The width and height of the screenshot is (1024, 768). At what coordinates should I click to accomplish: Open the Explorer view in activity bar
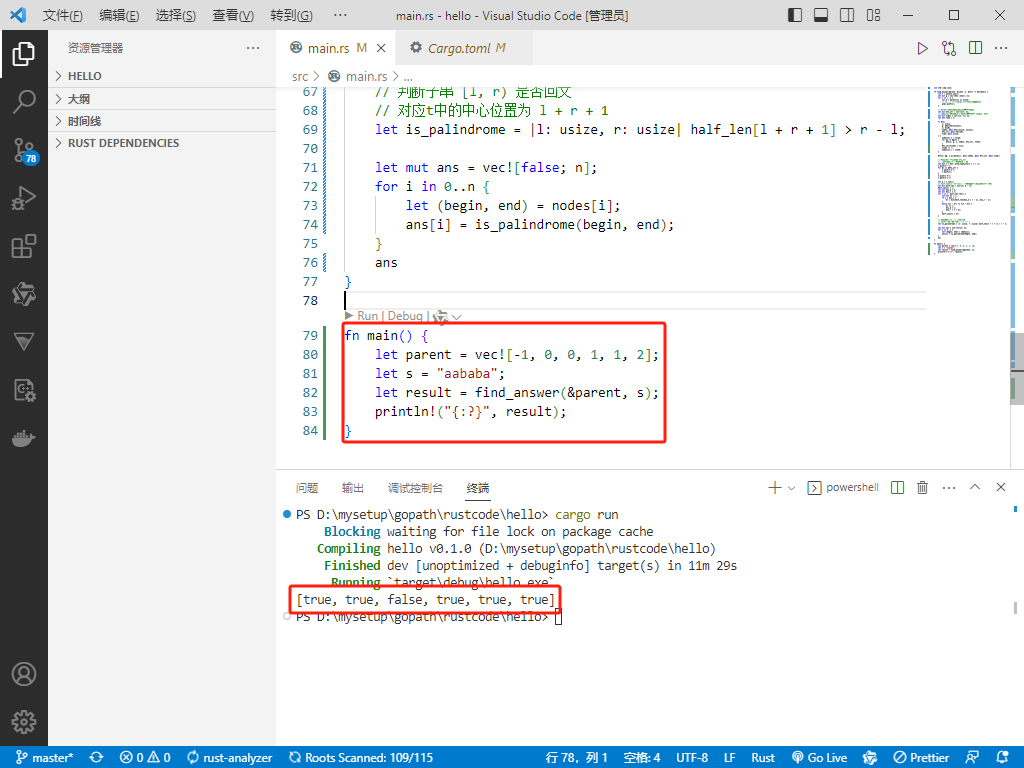(x=24, y=54)
